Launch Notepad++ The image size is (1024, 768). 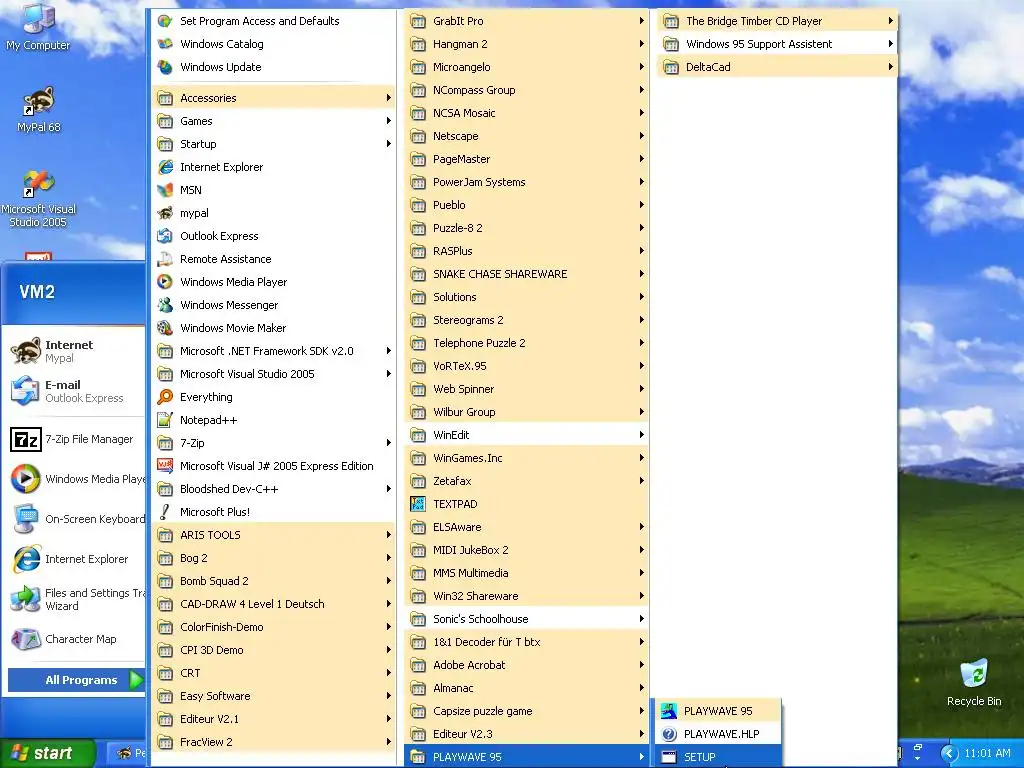[273, 420]
